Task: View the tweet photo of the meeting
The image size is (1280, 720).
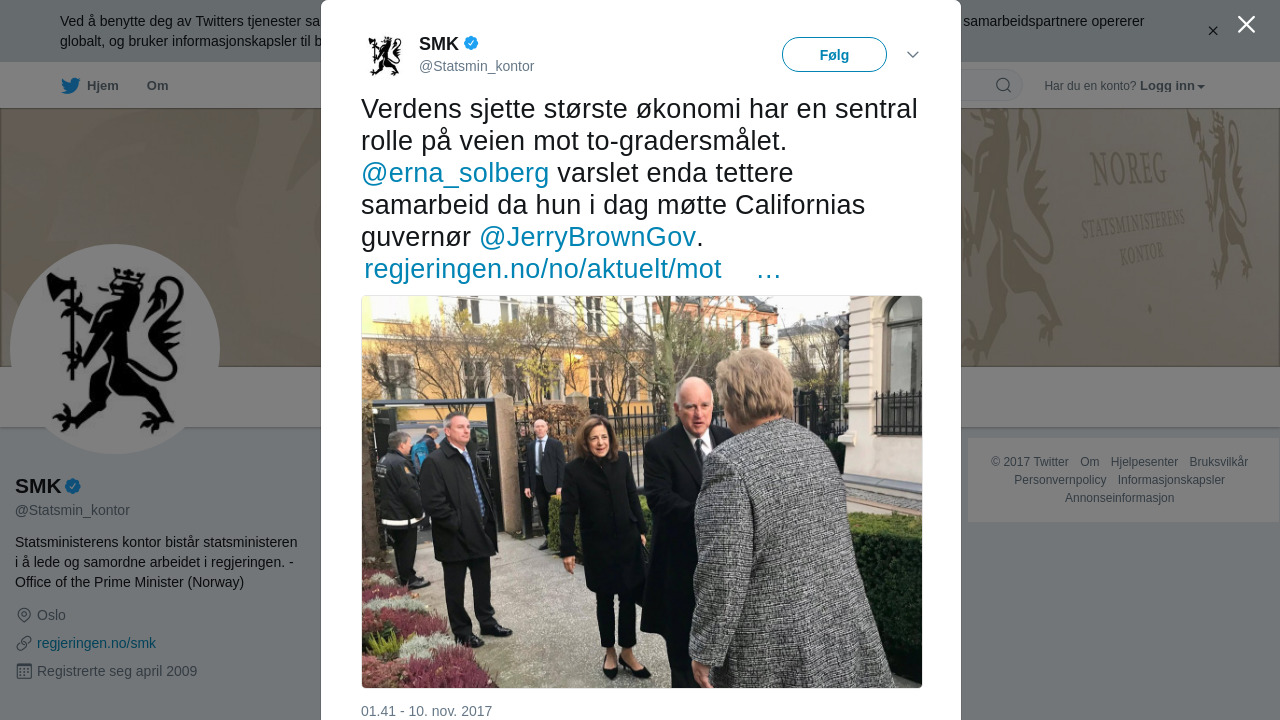Action: pos(642,492)
